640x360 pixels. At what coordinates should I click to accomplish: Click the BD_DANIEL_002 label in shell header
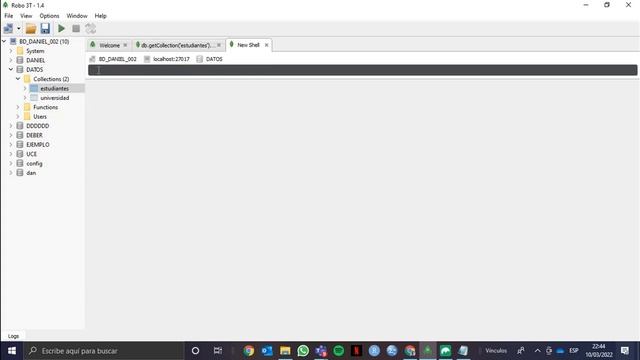pos(118,59)
